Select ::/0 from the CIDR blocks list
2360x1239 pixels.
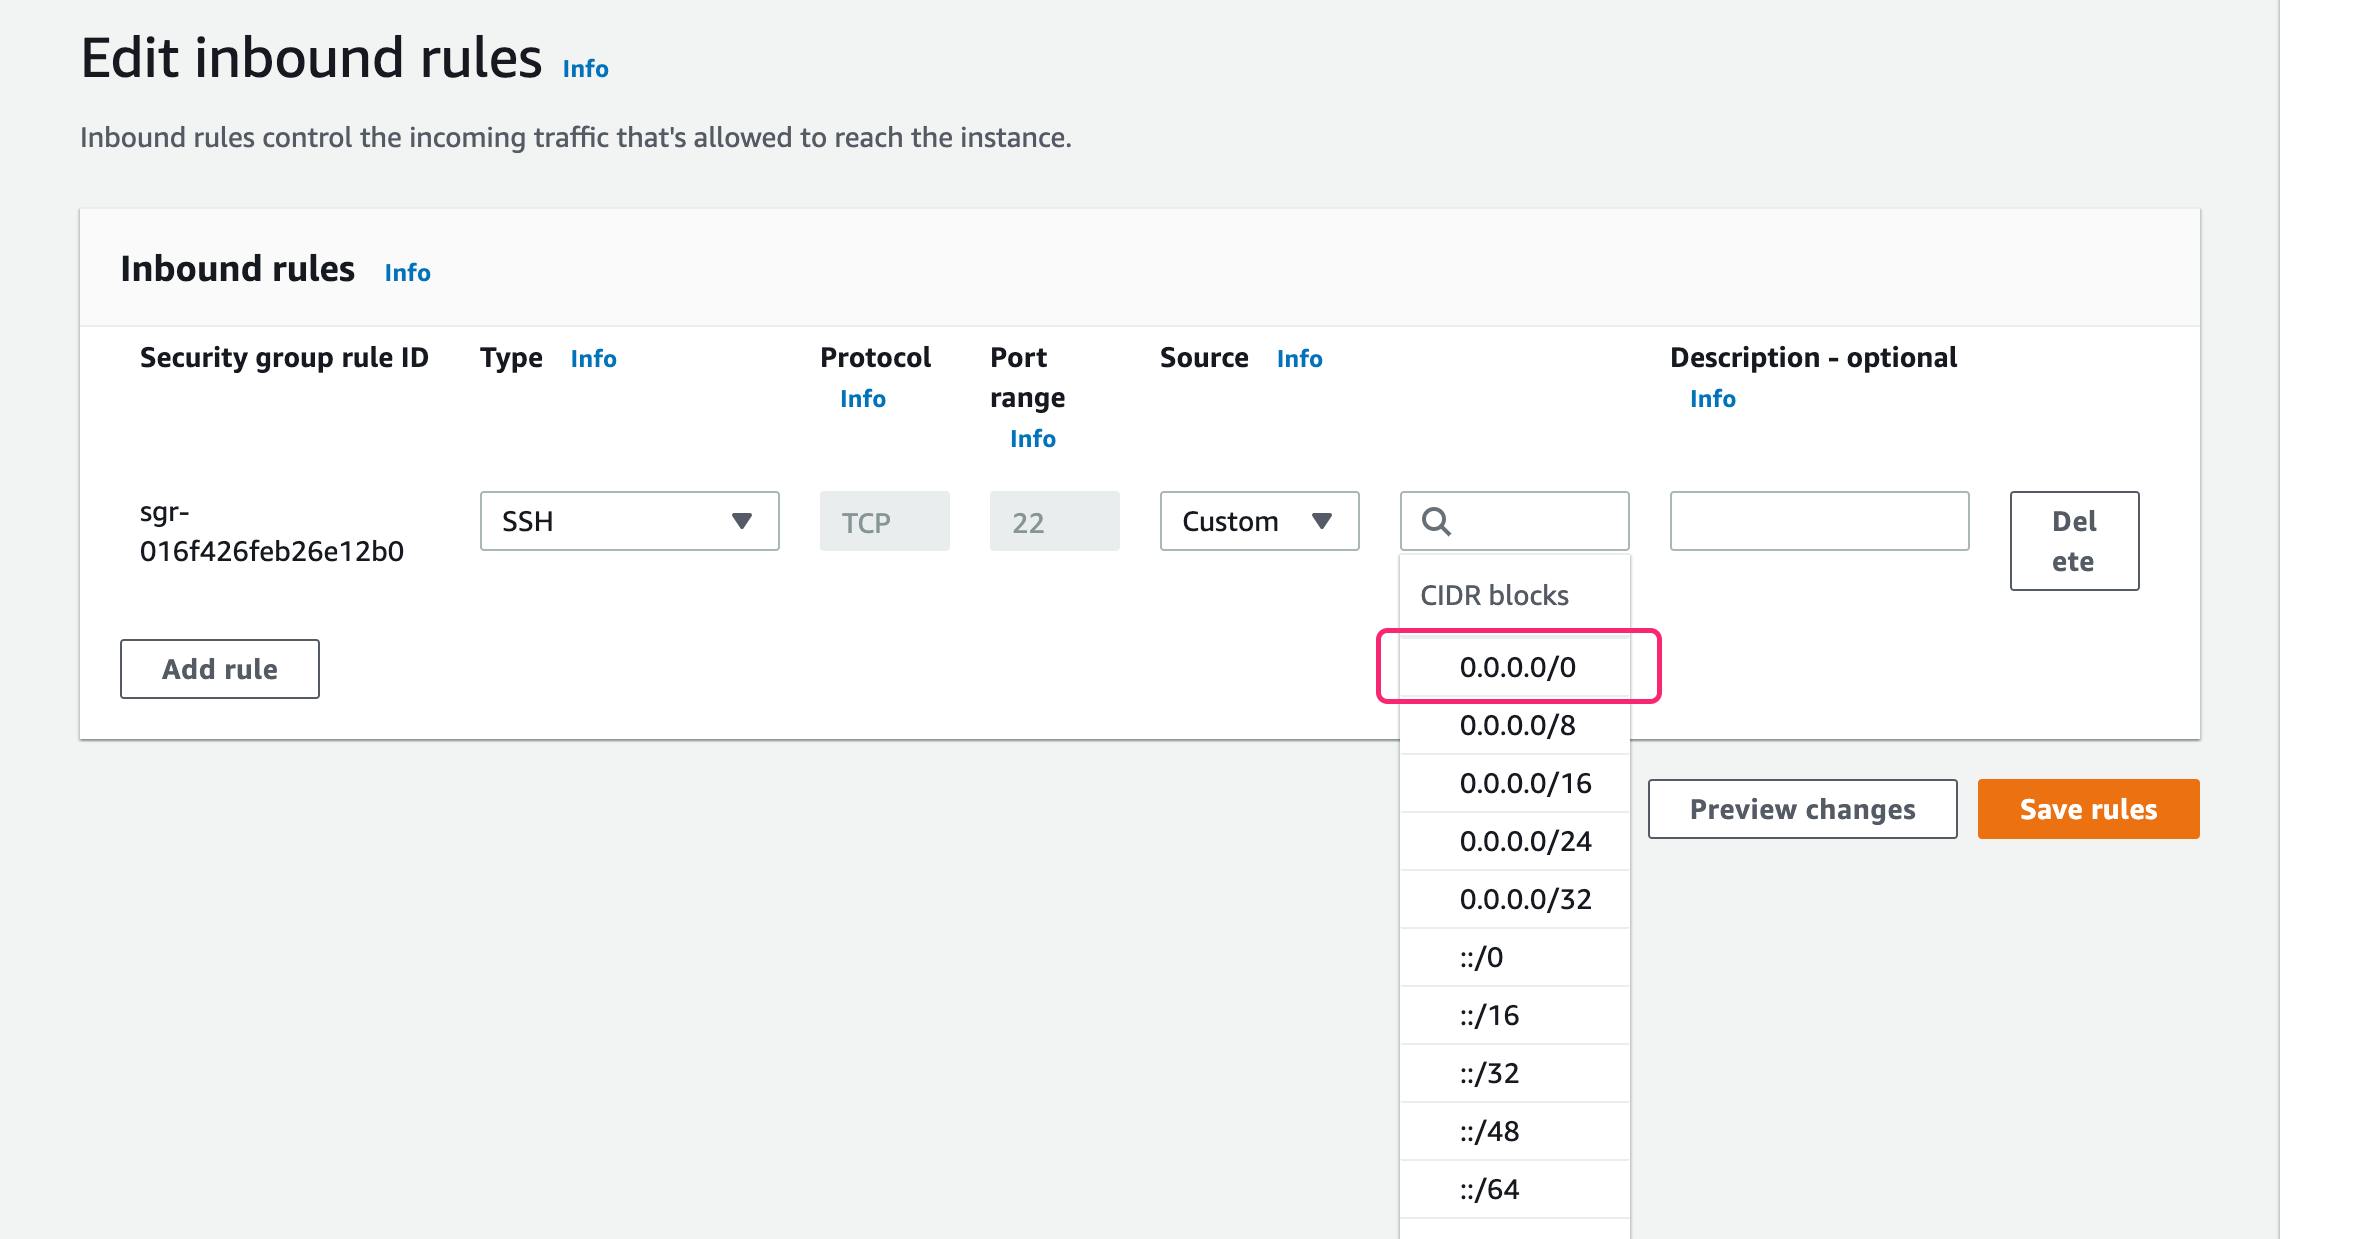click(1483, 956)
